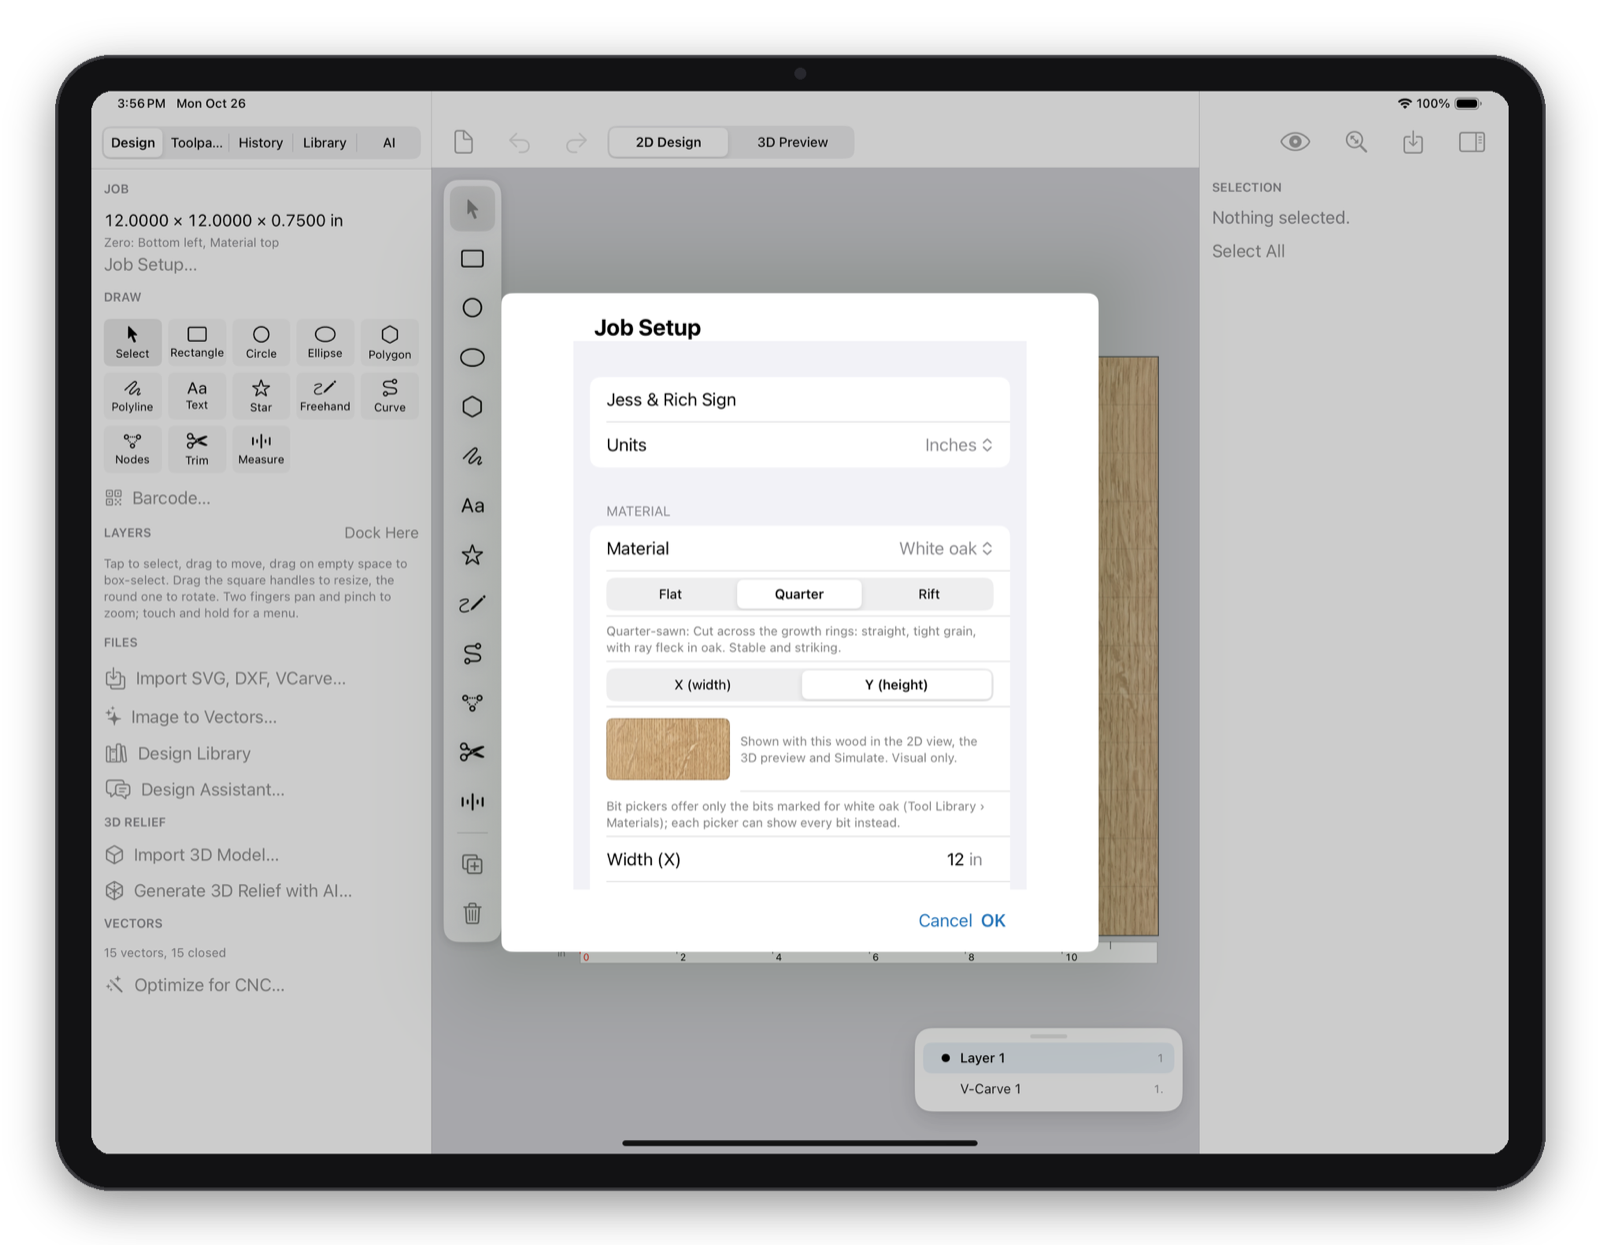Select Quarter grain cut option
This screenshot has height=1245, width=1600.
pos(799,594)
